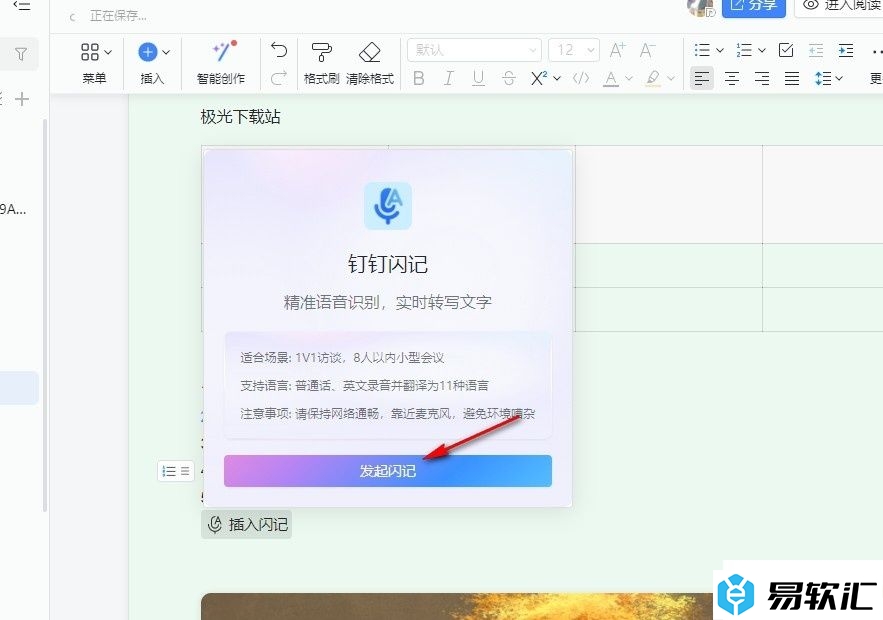
Task: Expand the 插入 dropdown arrow
Action: click(x=166, y=52)
